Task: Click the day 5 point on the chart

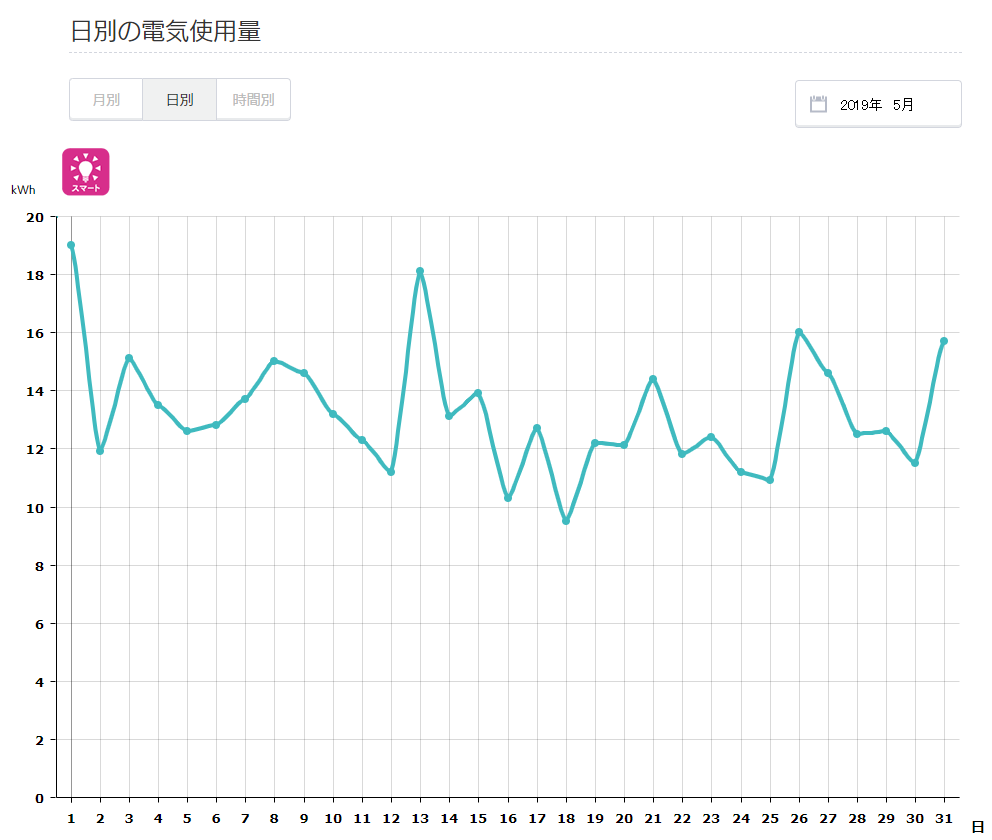Action: 187,431
